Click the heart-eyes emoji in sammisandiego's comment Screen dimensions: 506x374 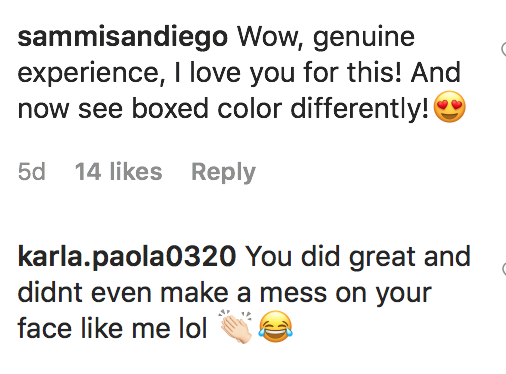449,107
